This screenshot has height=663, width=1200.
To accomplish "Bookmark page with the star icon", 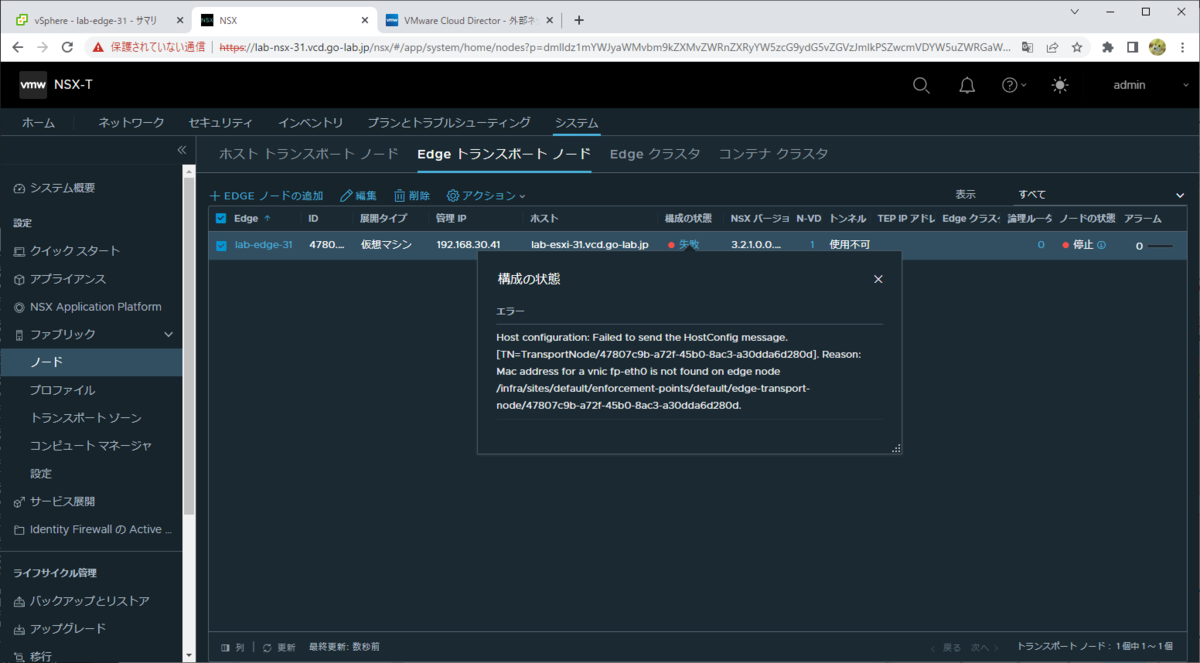I will [1077, 46].
